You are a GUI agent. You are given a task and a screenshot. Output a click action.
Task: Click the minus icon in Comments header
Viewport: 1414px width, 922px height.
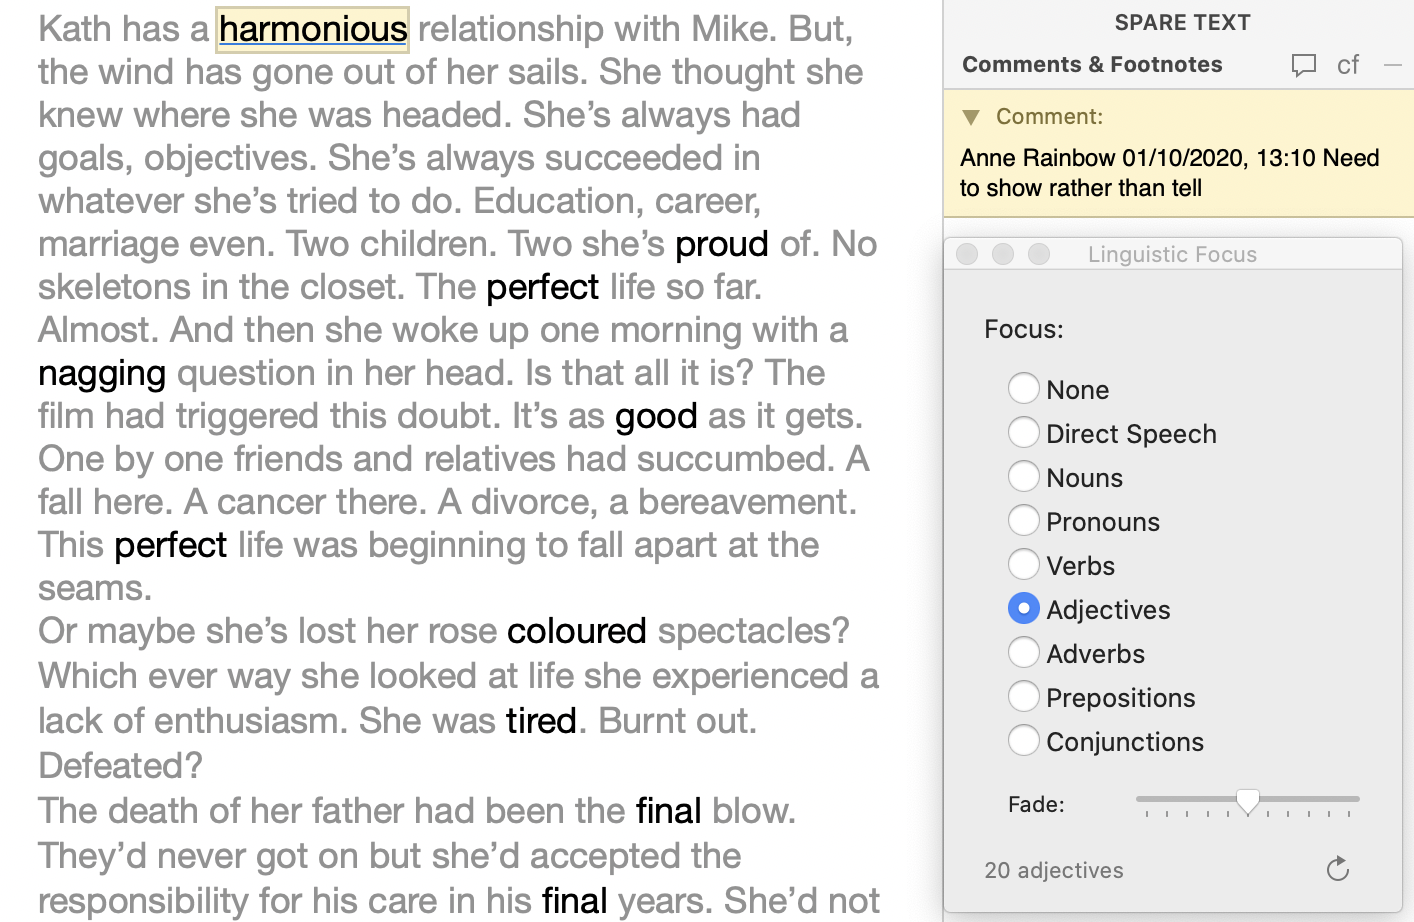[x=1393, y=66]
